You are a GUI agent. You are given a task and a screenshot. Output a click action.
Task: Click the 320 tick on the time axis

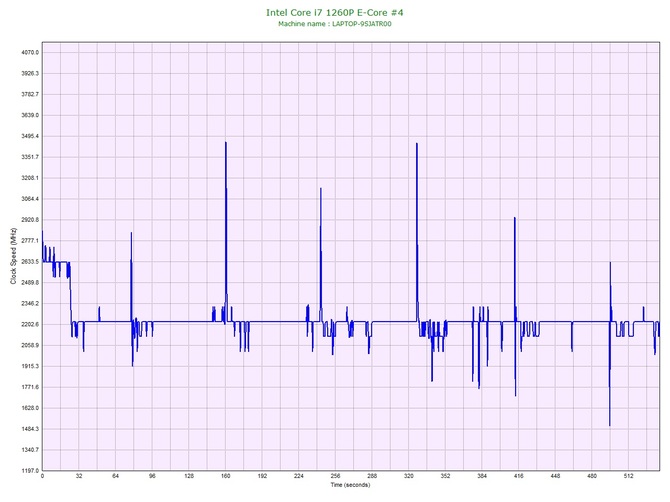409,476
